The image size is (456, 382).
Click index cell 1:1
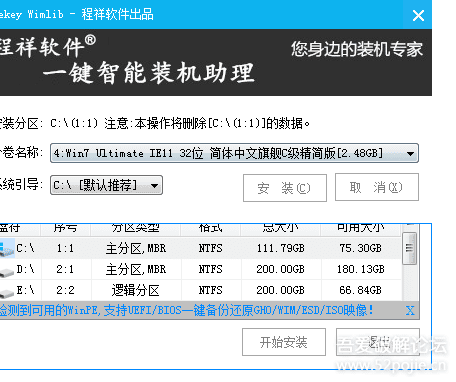pyautogui.click(x=65, y=248)
